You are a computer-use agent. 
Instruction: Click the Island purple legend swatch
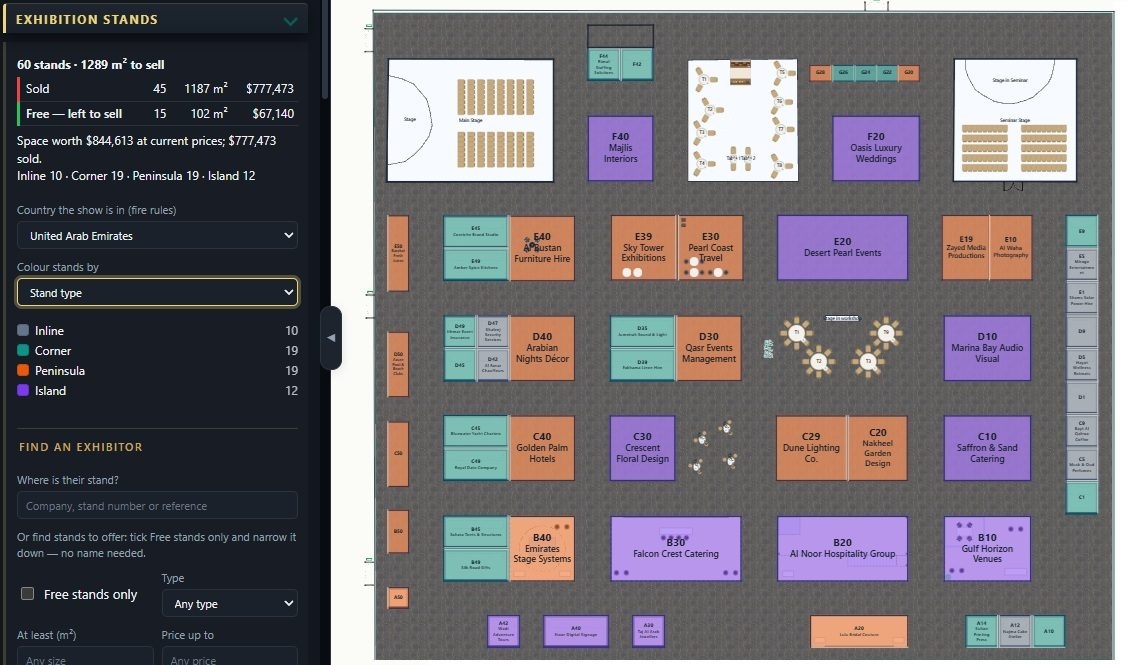coord(23,390)
